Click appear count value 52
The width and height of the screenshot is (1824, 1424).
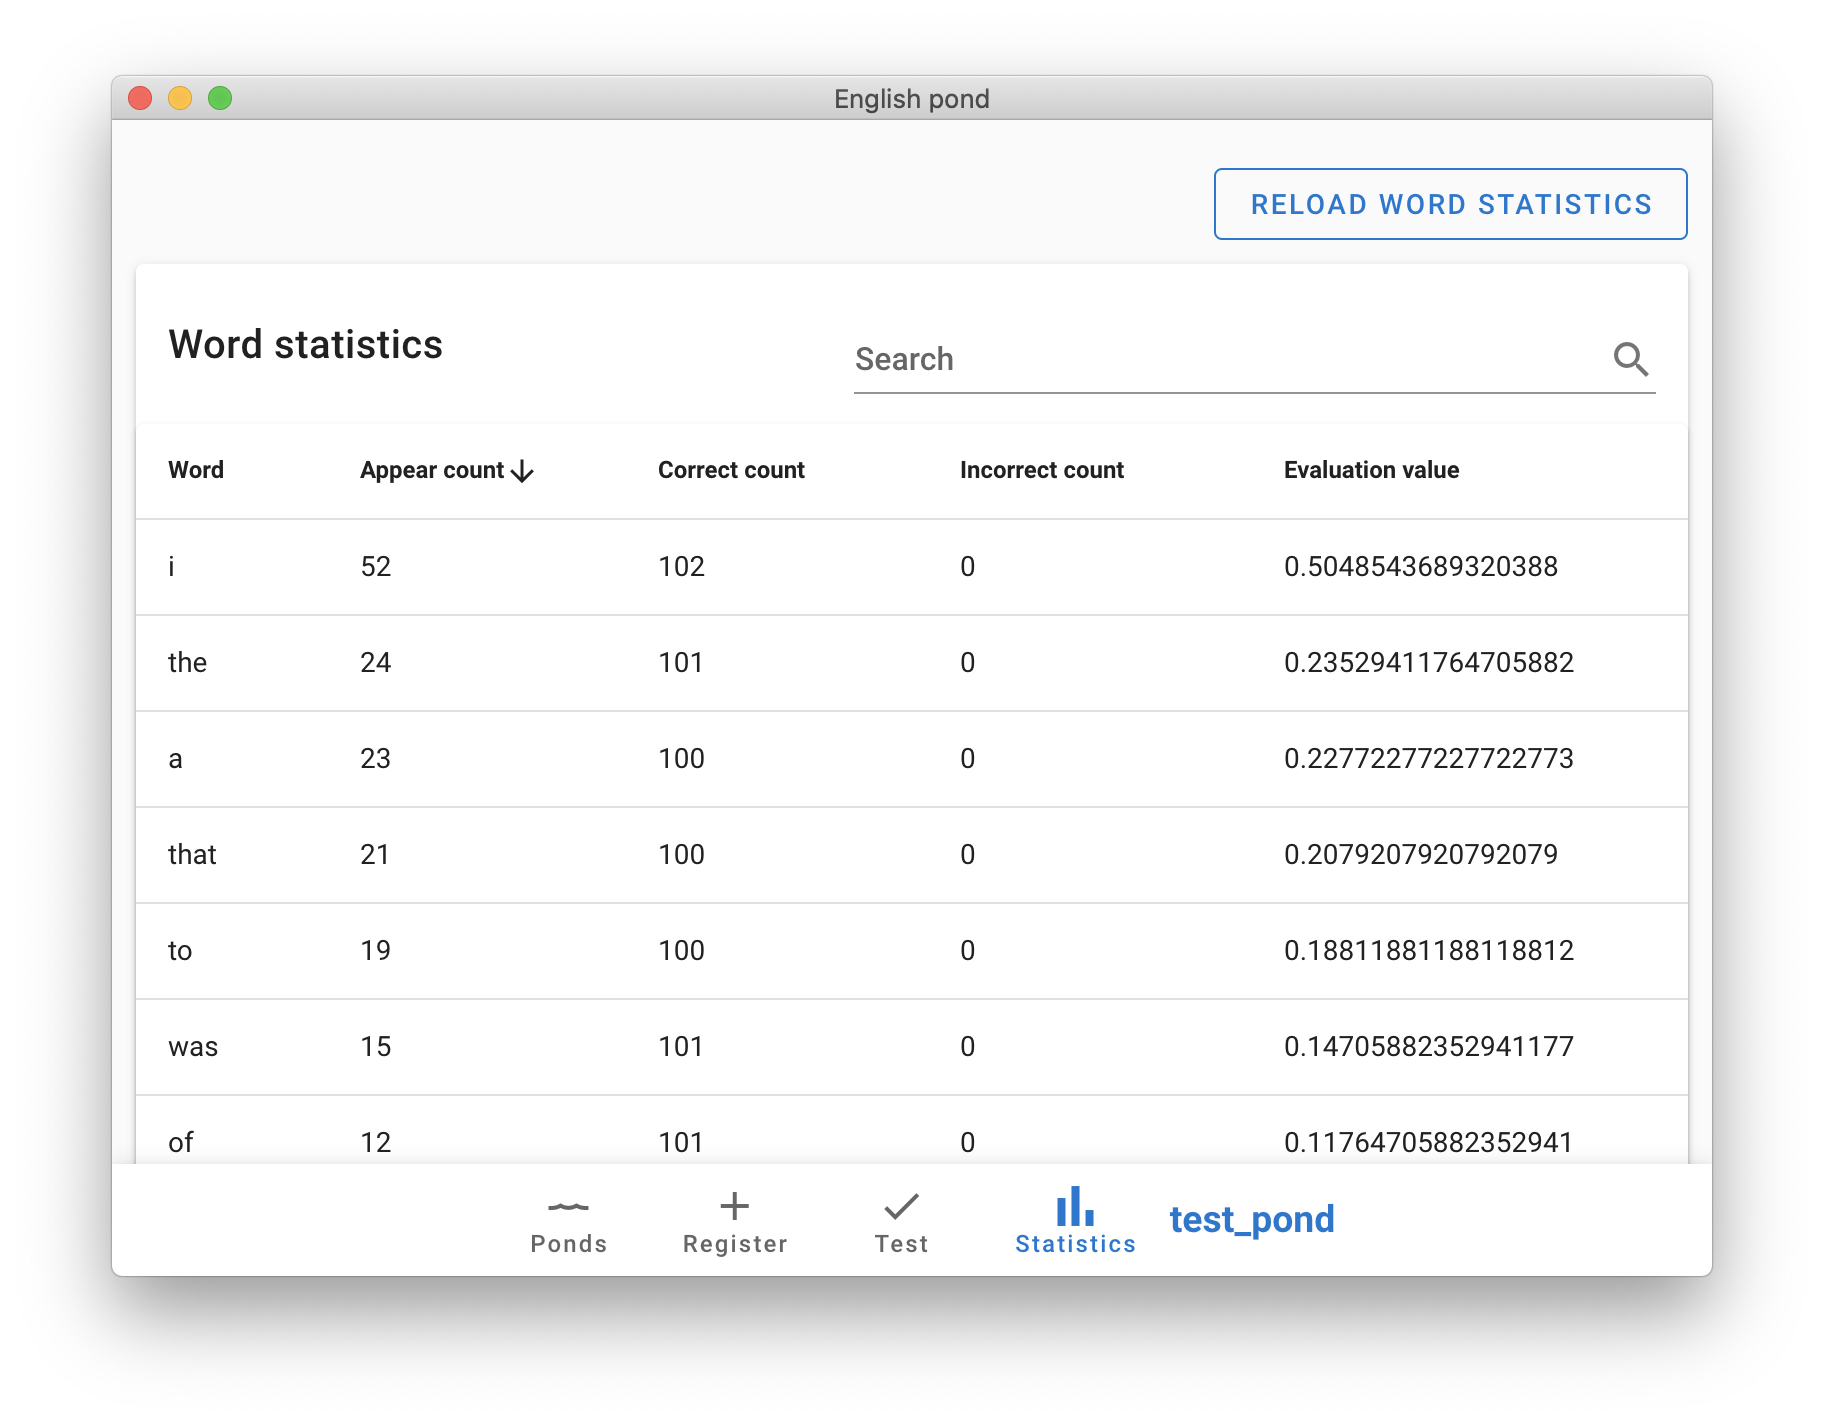pyautogui.click(x=376, y=567)
